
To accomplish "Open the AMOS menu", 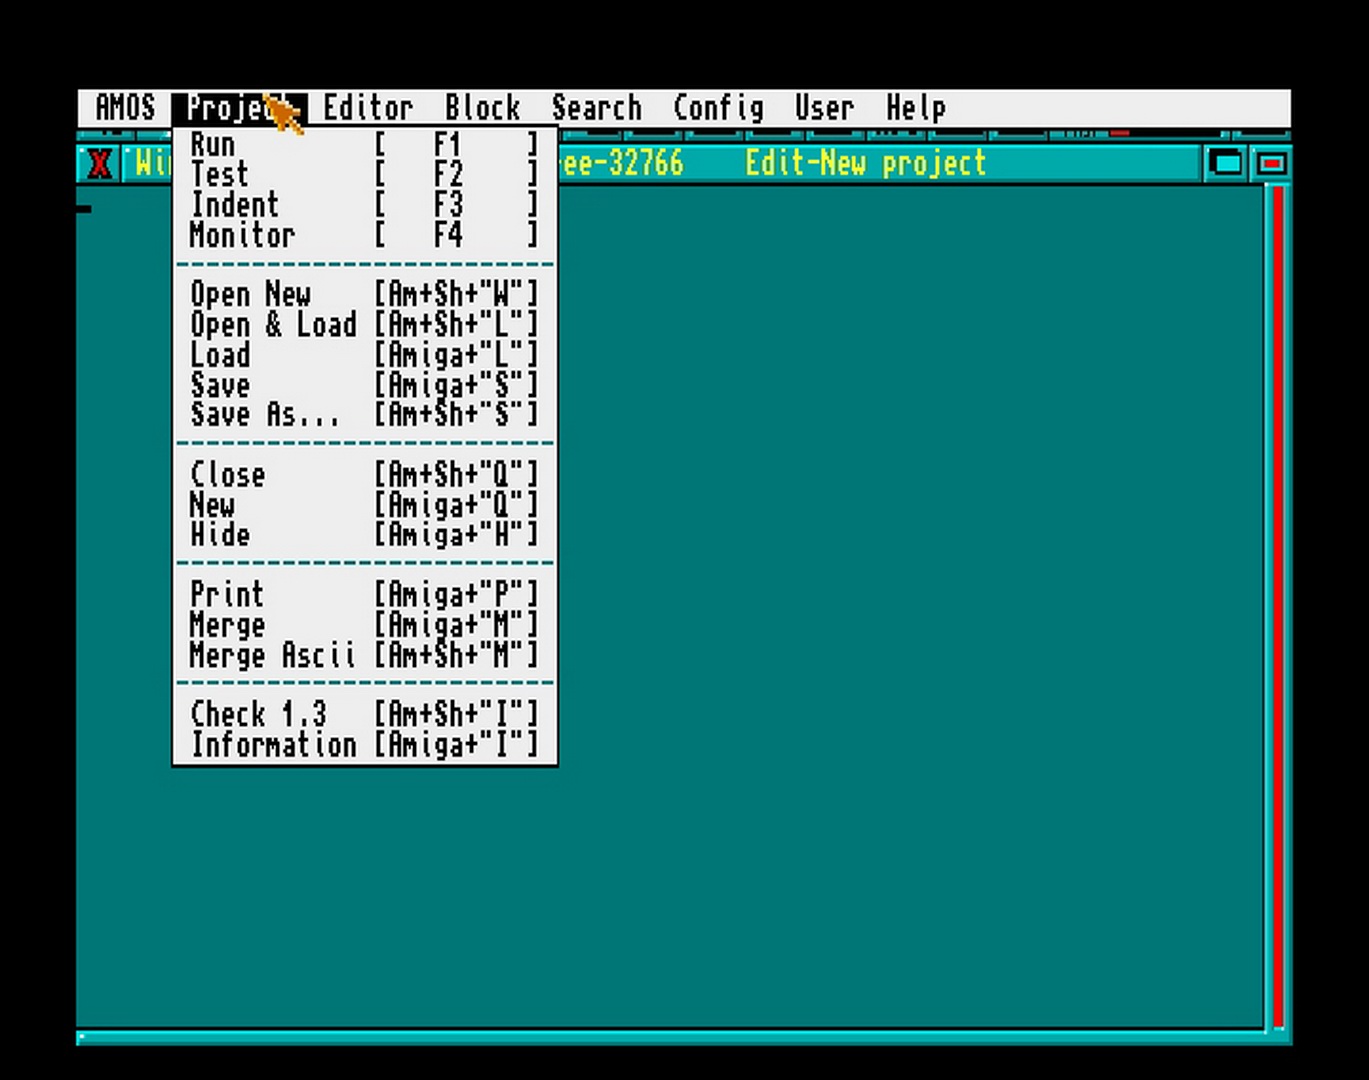I will point(125,108).
